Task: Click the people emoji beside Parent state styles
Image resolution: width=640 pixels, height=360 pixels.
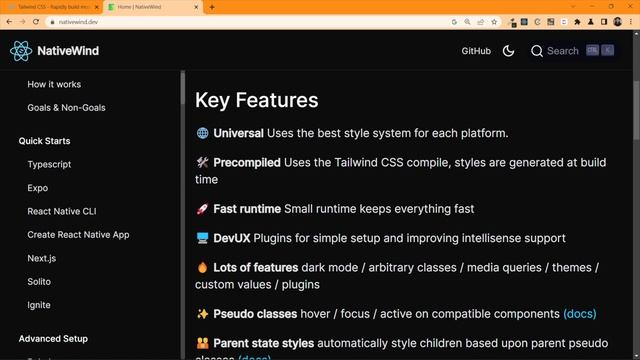Action: [x=202, y=343]
